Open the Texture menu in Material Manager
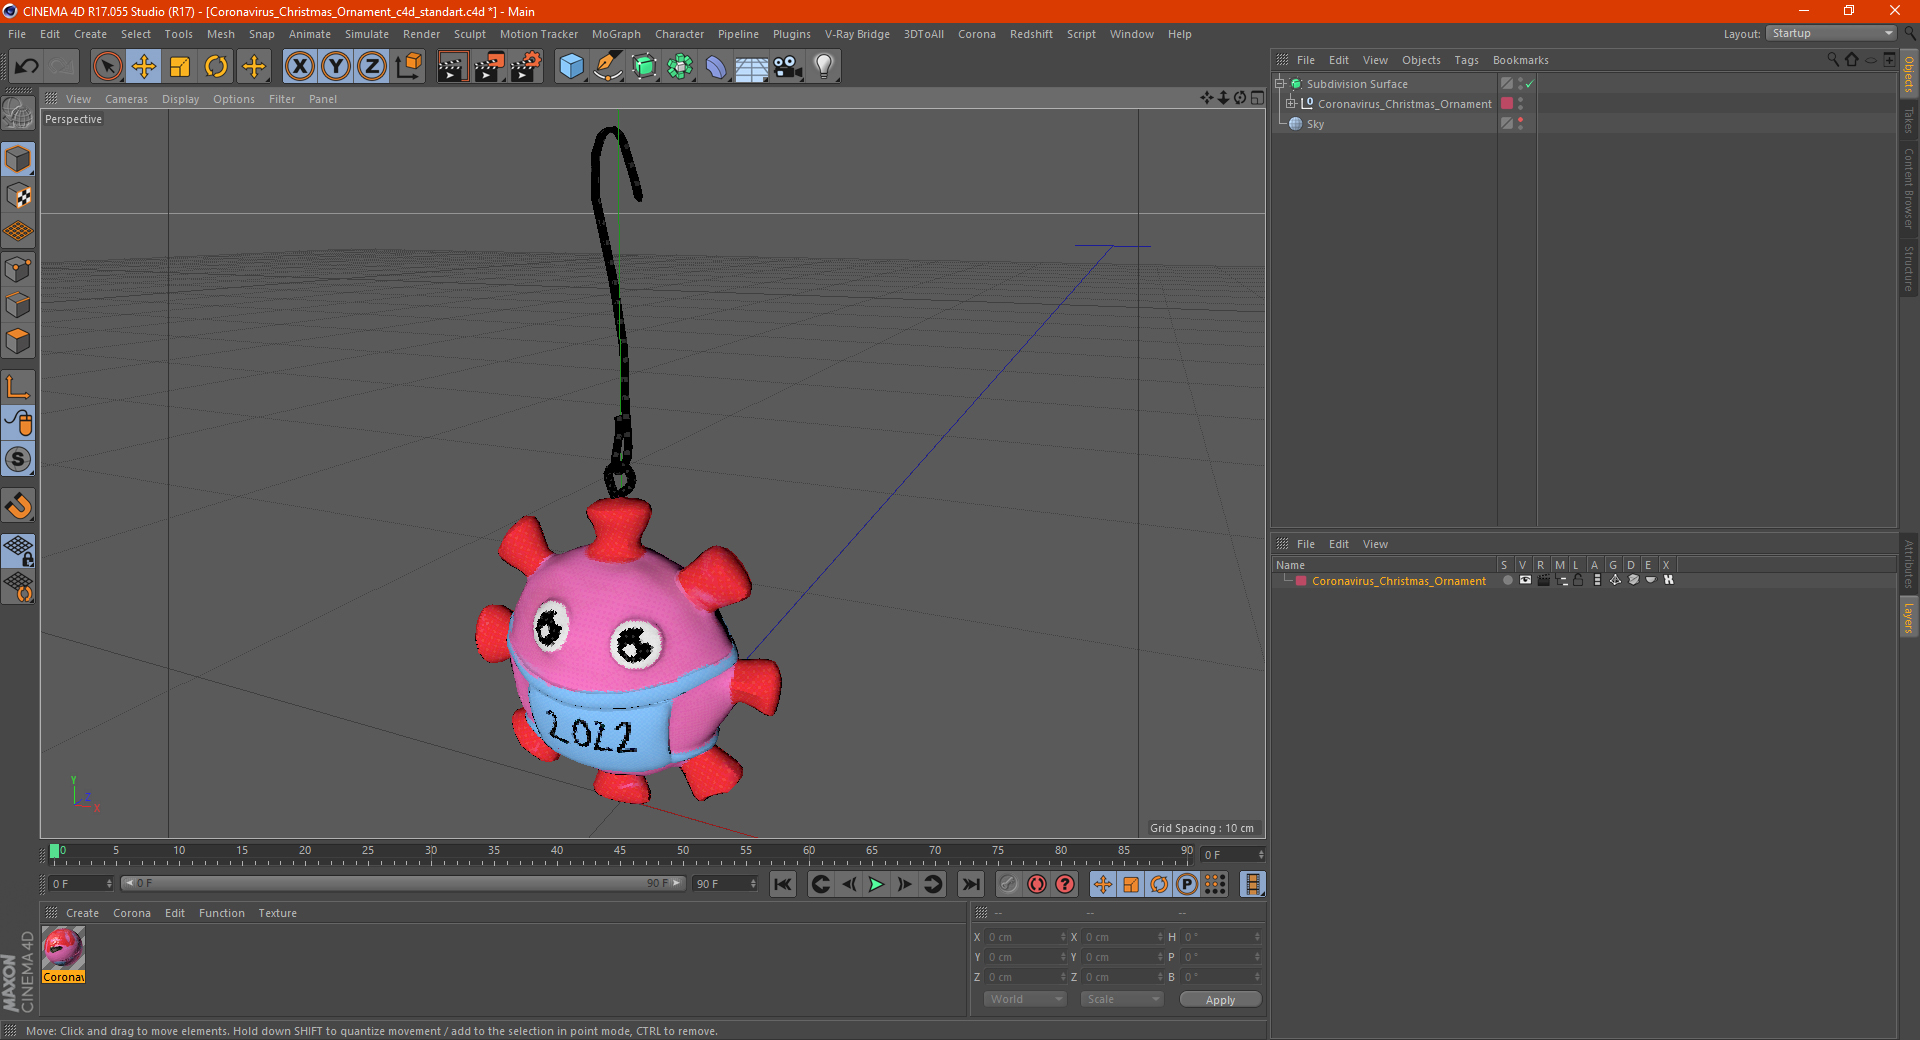 (277, 913)
